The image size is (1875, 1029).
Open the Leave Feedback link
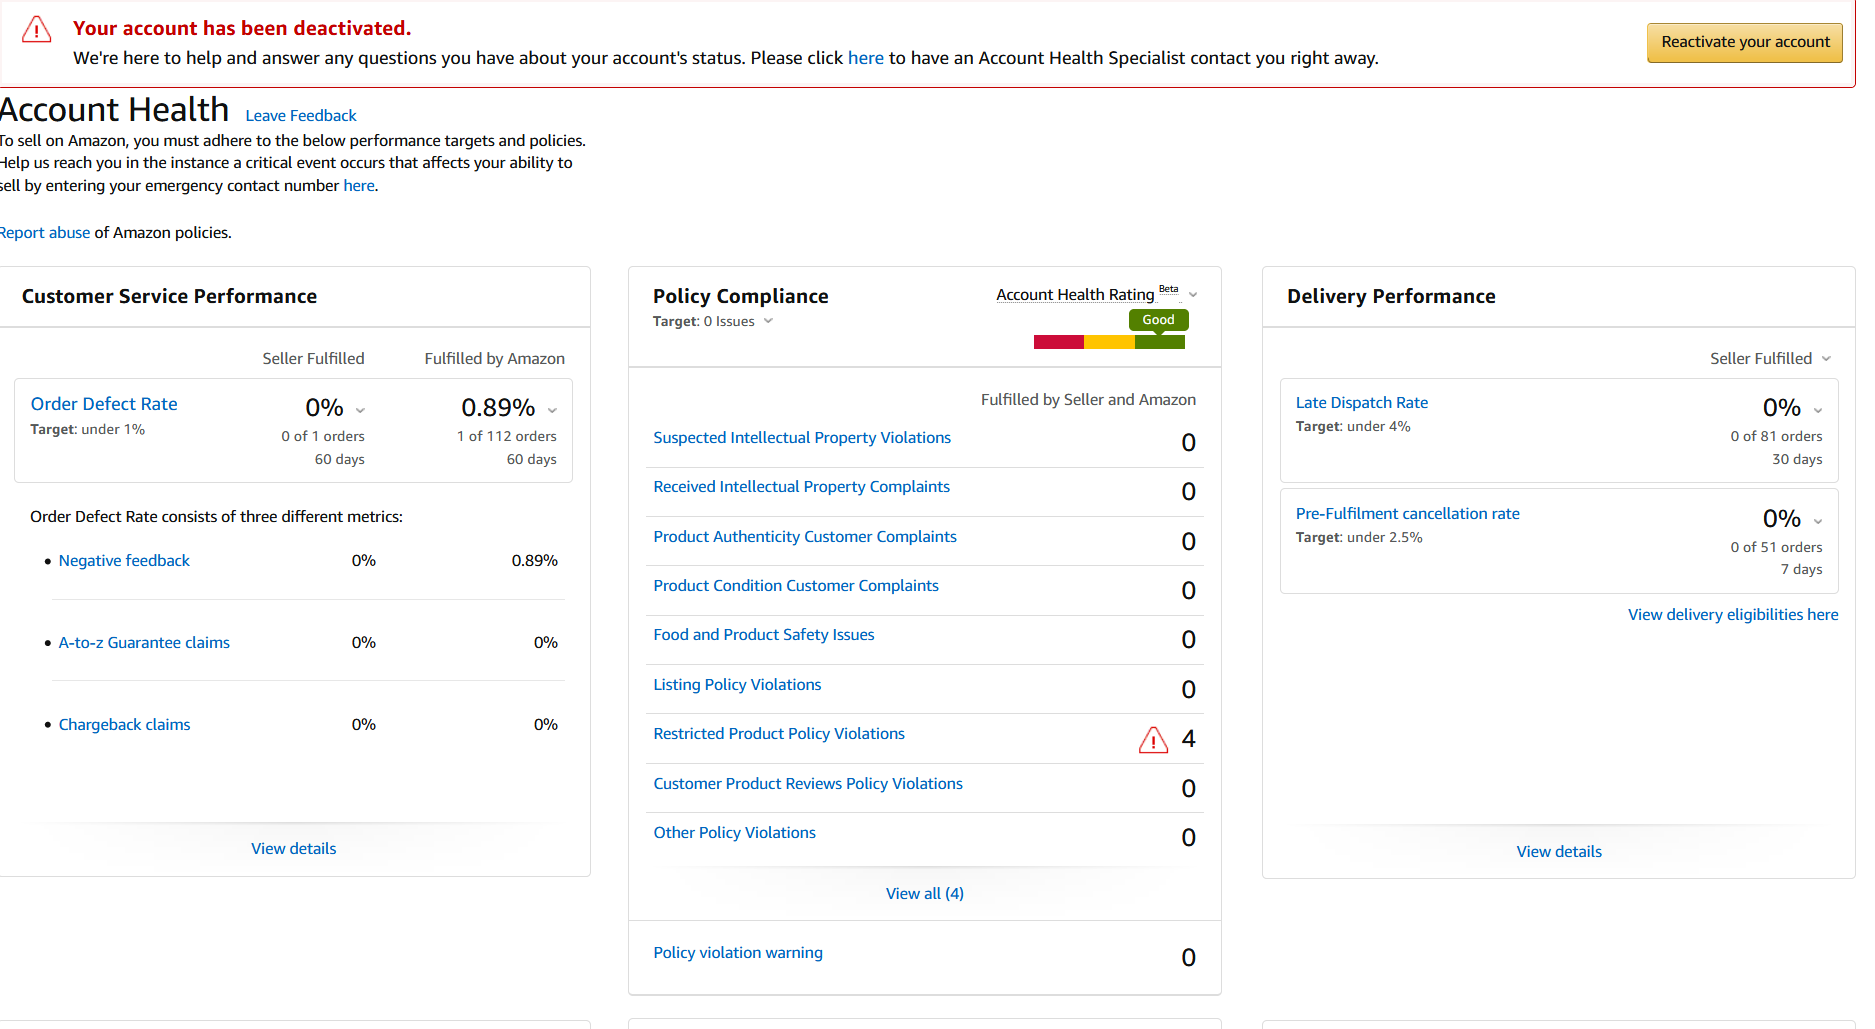pos(301,116)
